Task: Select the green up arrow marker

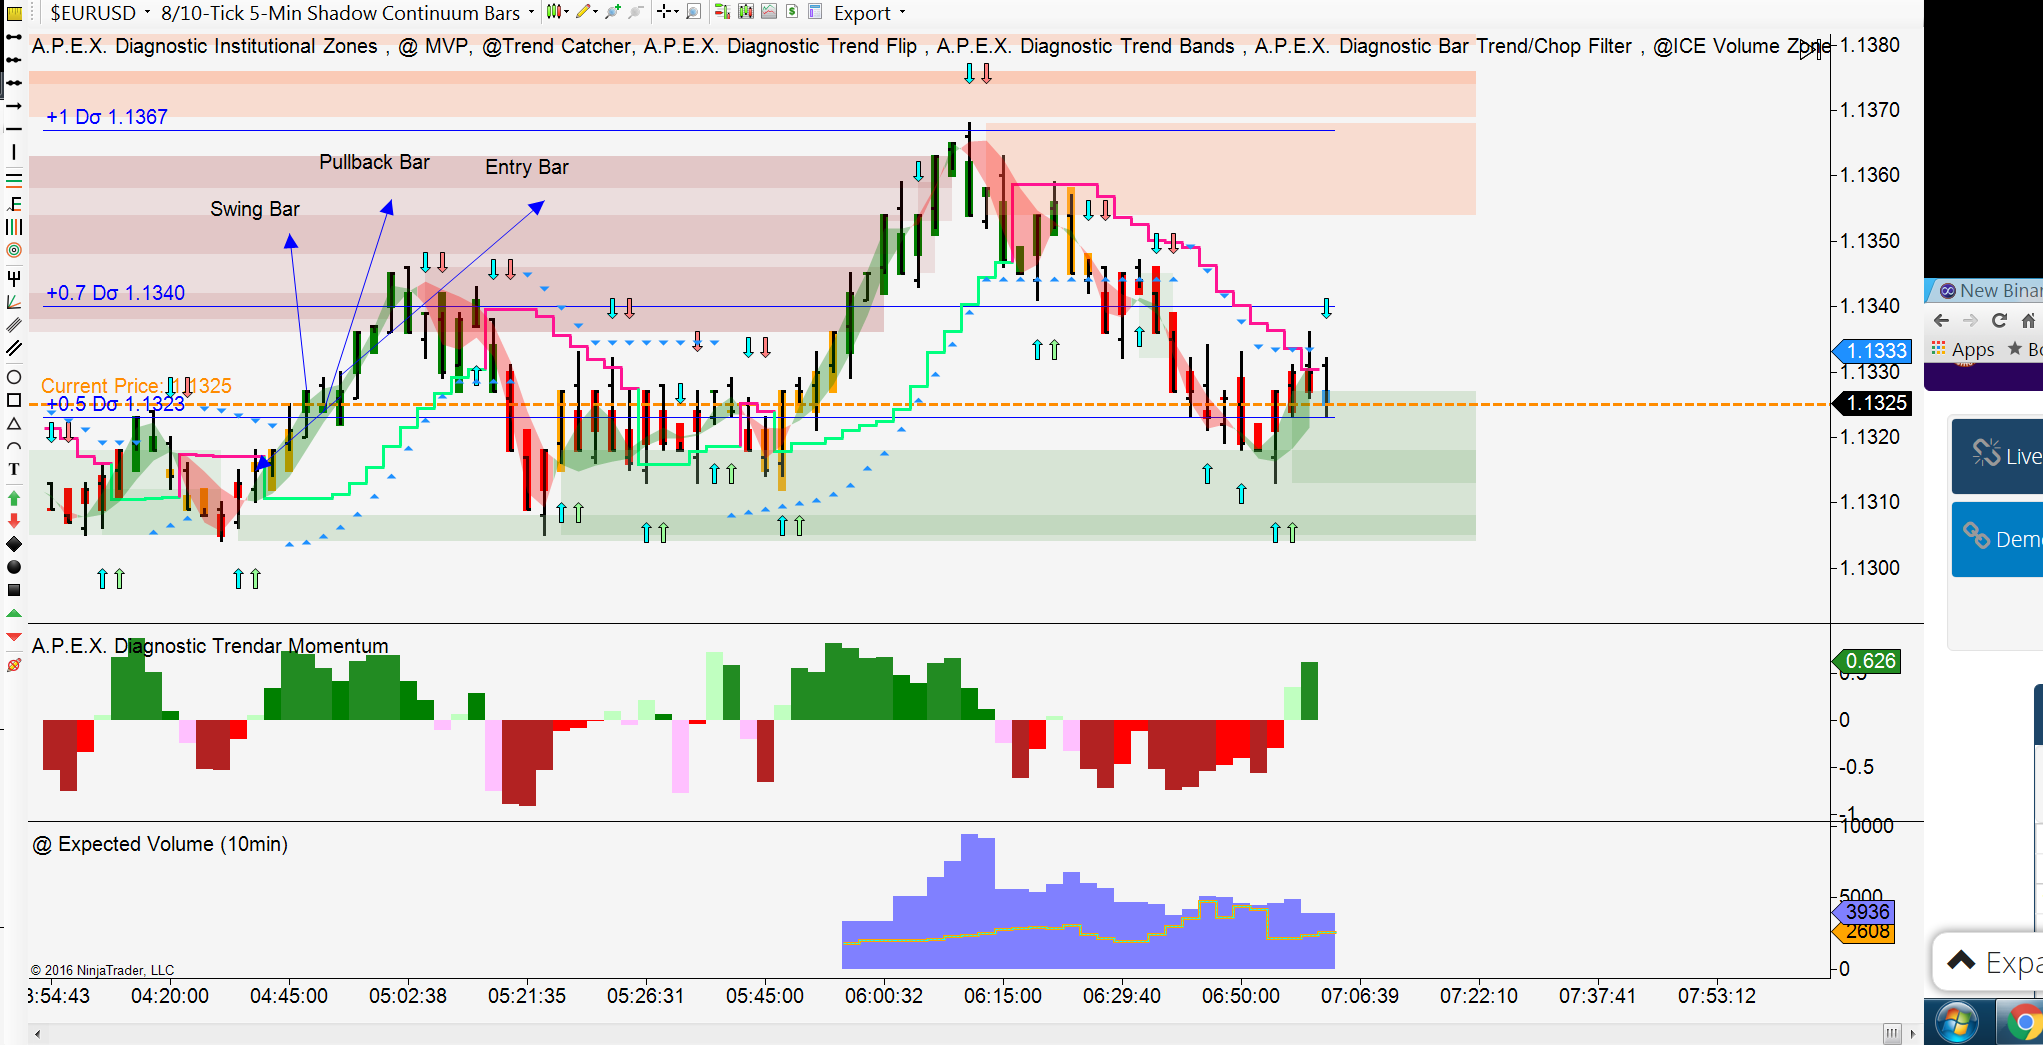Action: 14,497
